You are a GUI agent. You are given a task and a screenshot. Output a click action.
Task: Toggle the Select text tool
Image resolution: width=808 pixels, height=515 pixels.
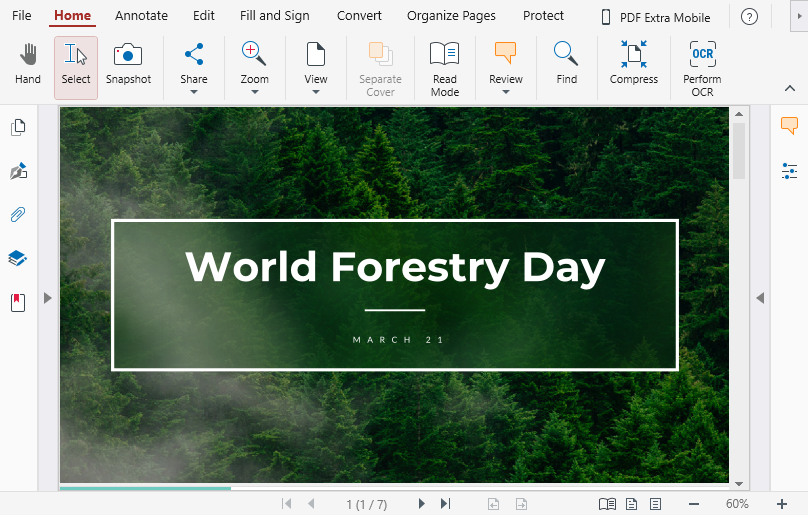tap(76, 65)
